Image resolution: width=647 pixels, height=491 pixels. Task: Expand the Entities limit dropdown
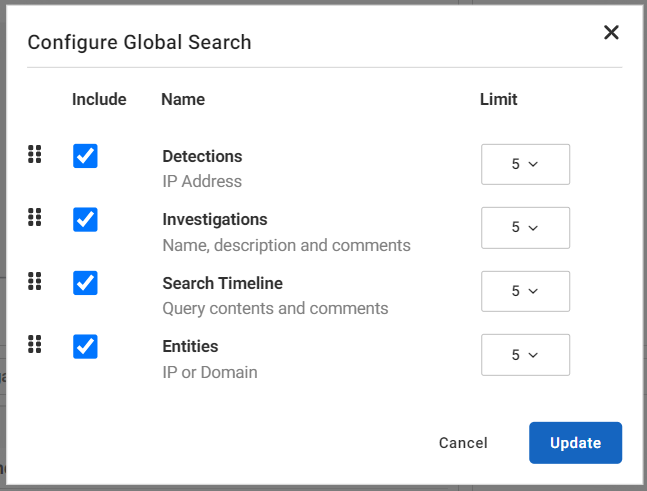525,355
